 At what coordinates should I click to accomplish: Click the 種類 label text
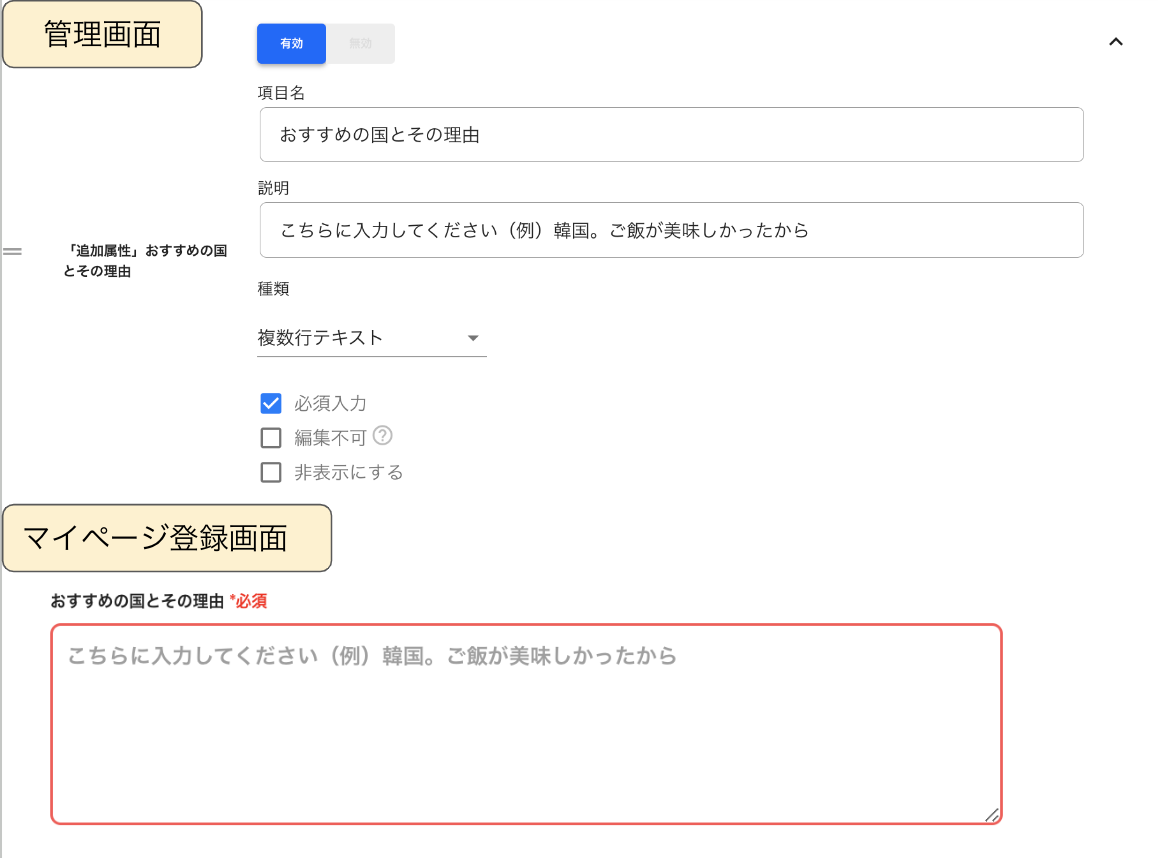coord(273,289)
